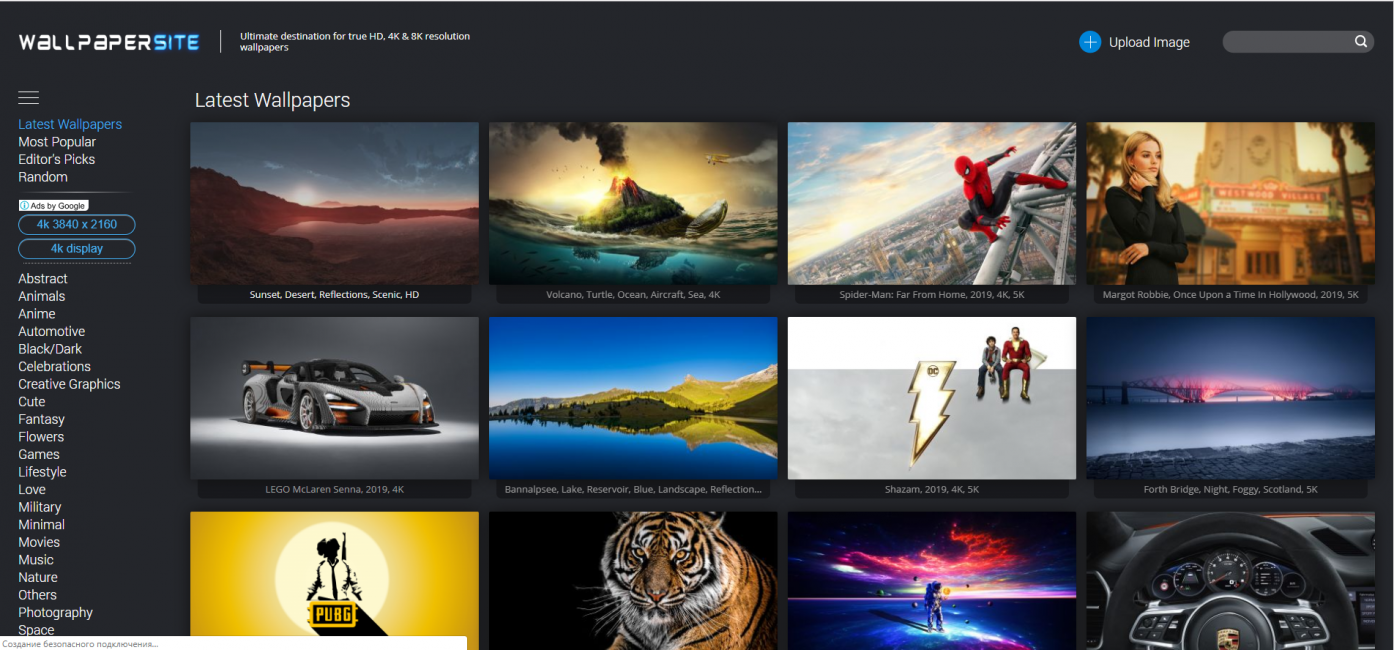Open the LEGO McLaren Senna wallpaper thumbnail
The width and height of the screenshot is (1394, 650).
[334, 398]
